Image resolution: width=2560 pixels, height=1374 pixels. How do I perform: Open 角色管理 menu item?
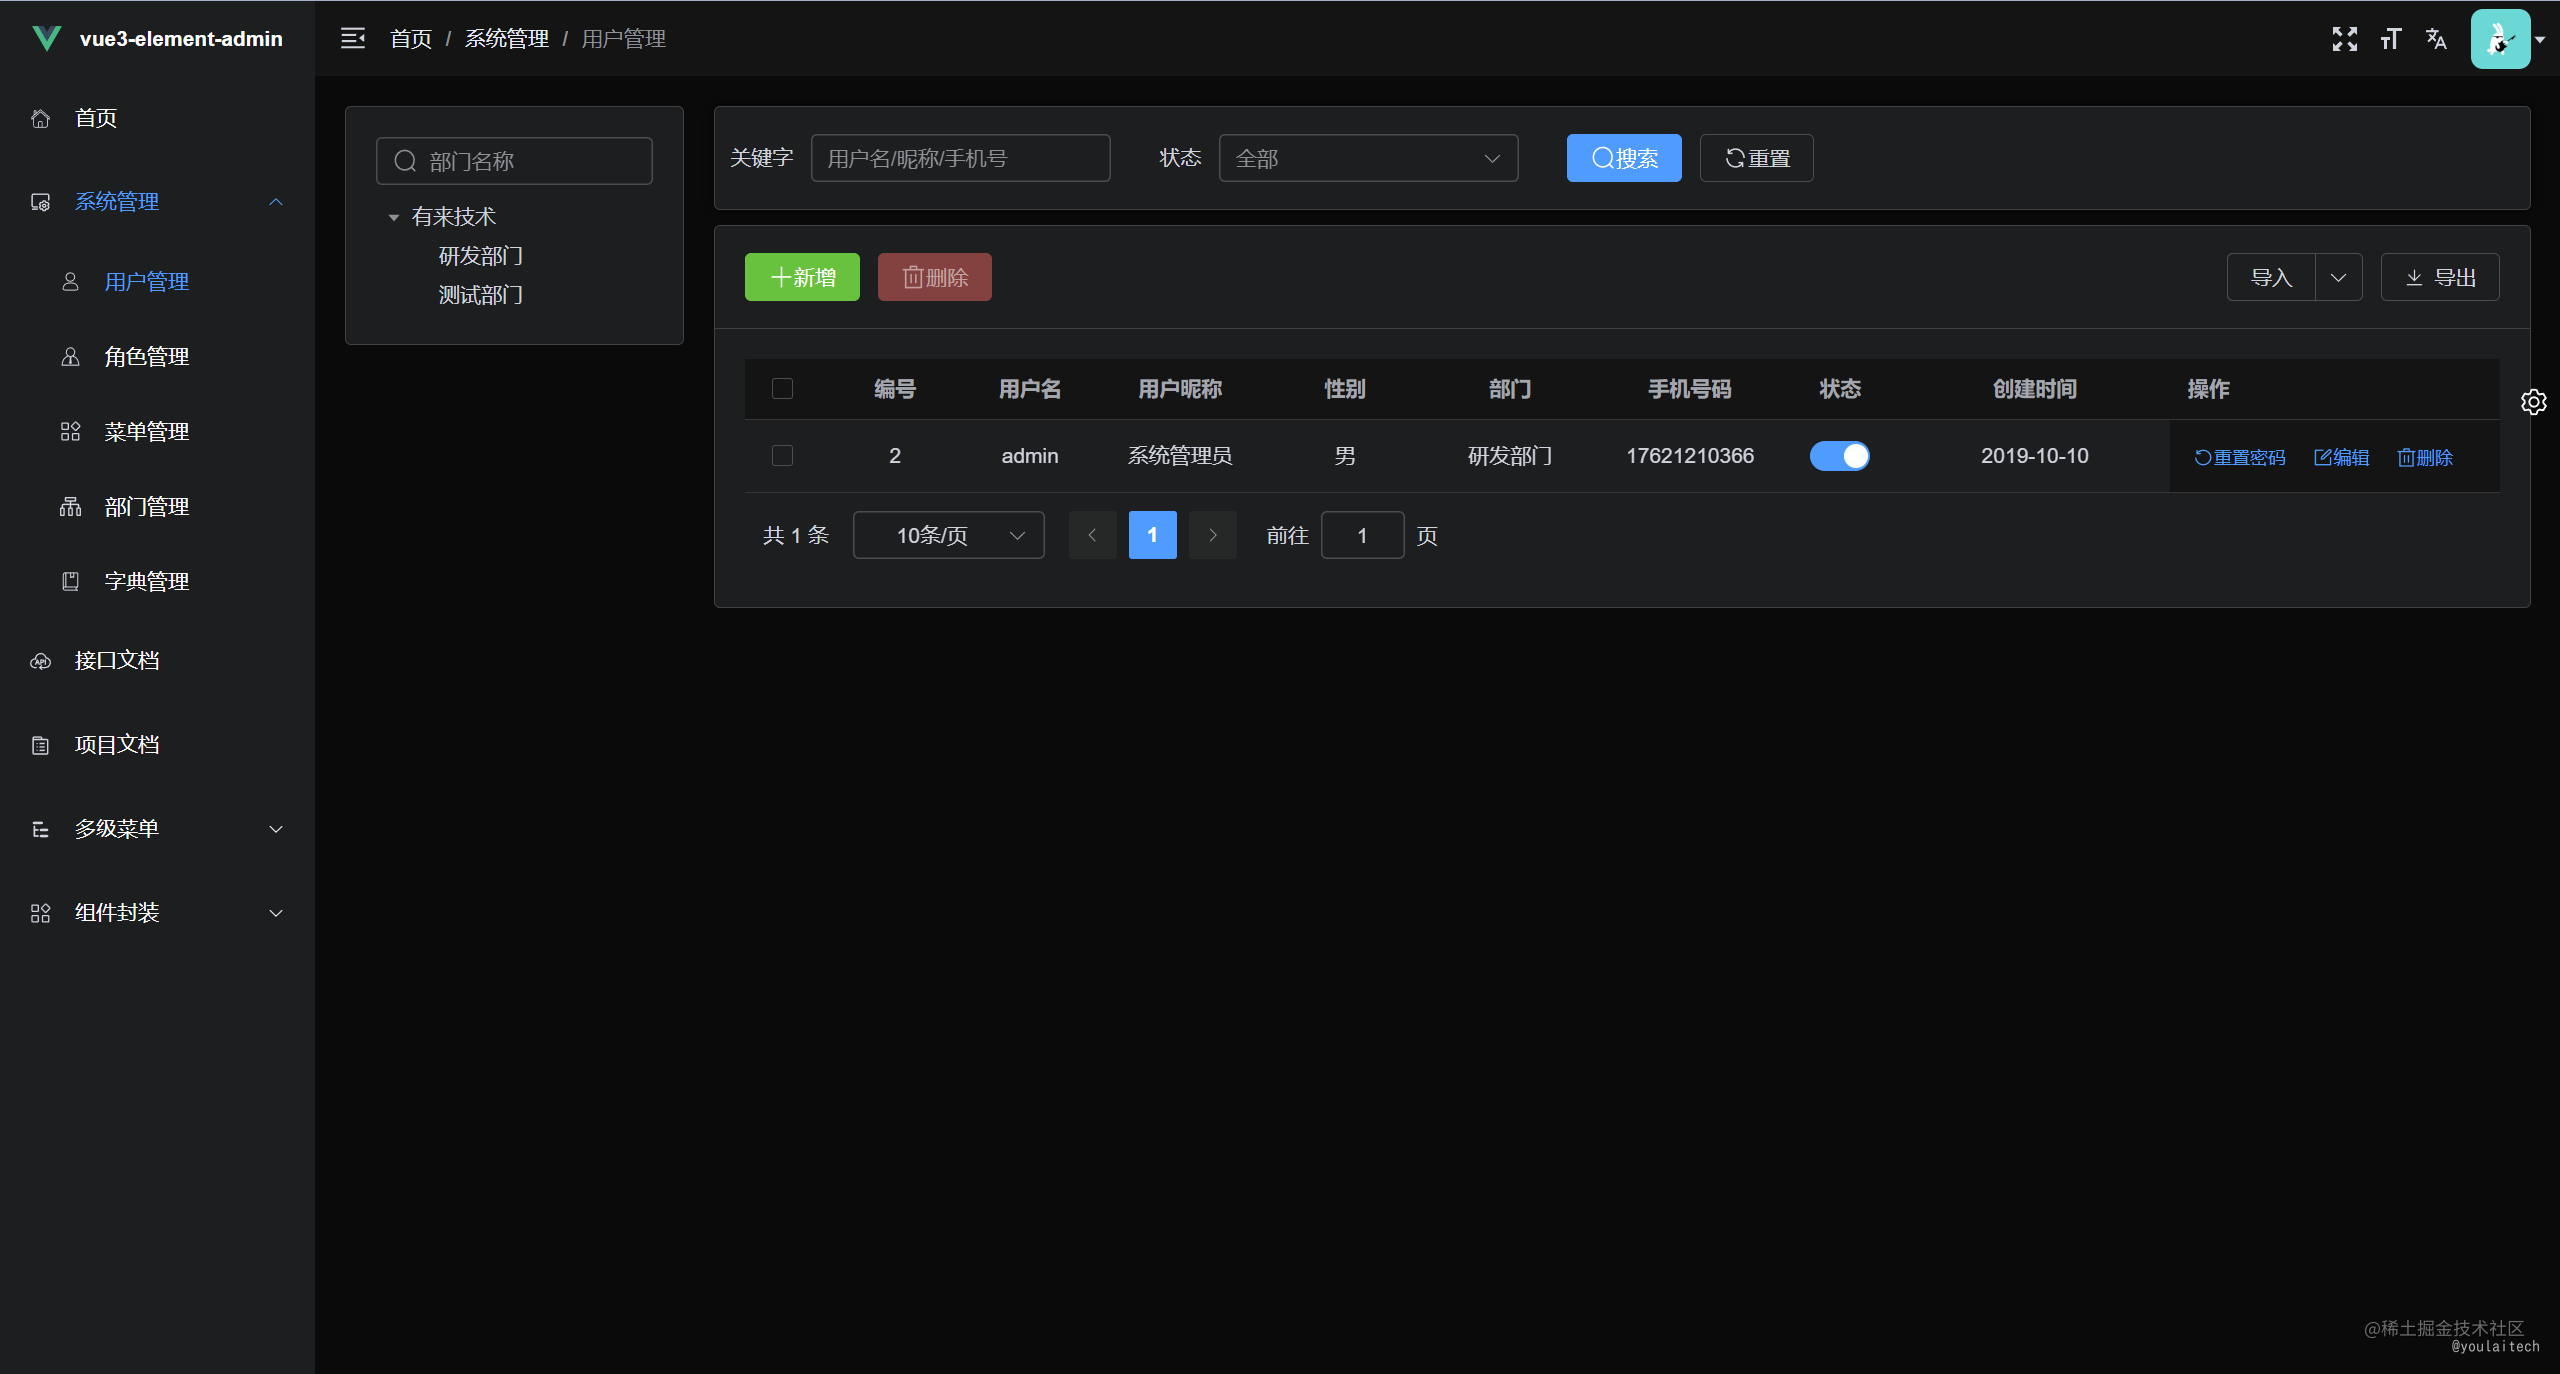tap(146, 357)
